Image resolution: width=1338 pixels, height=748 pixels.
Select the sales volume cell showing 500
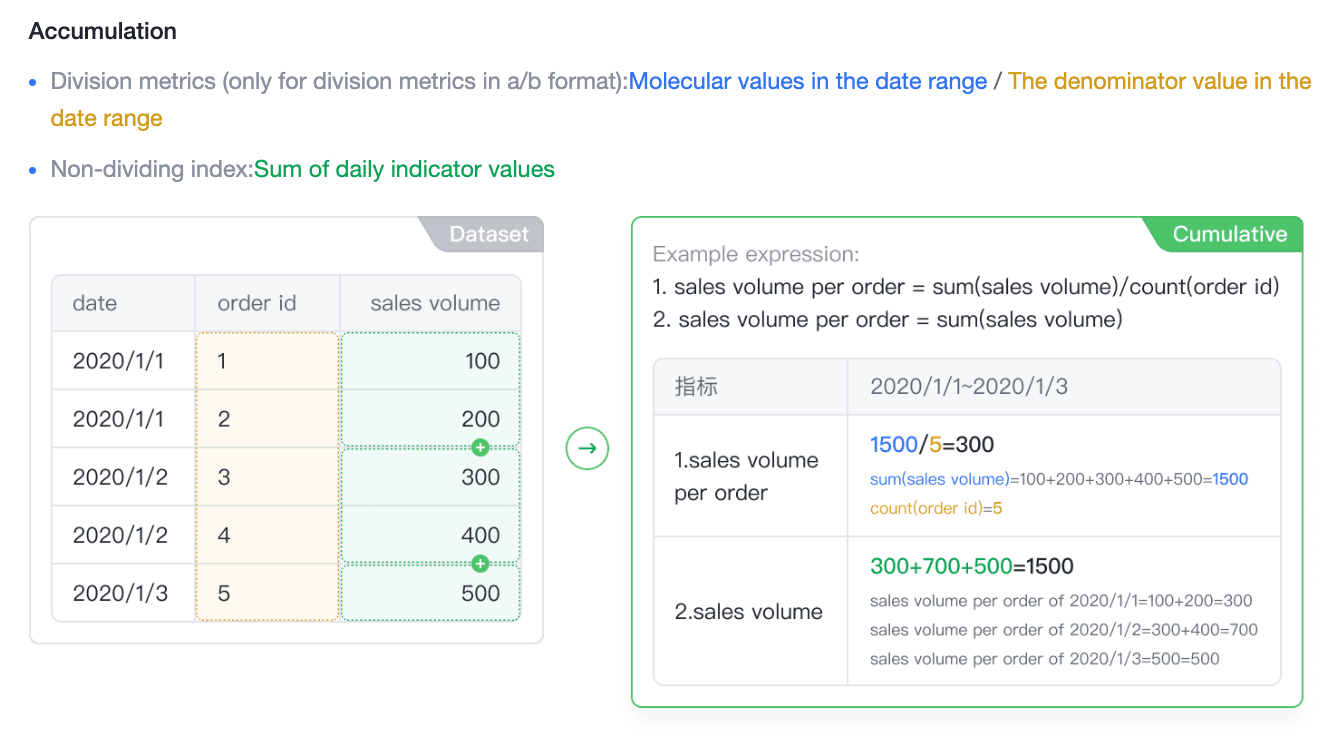click(x=431, y=593)
